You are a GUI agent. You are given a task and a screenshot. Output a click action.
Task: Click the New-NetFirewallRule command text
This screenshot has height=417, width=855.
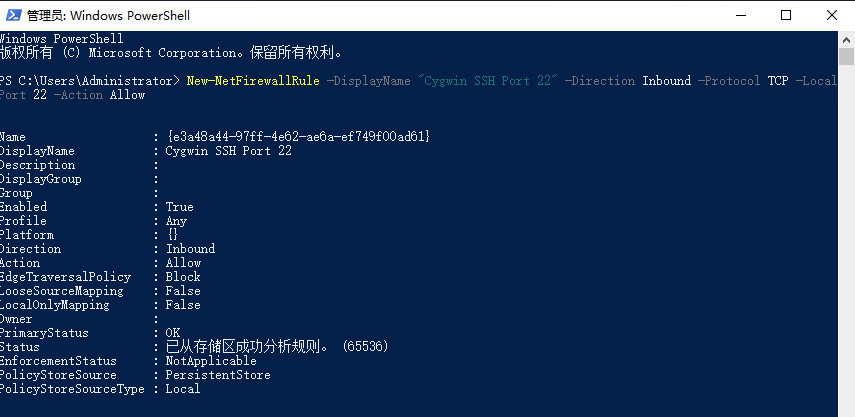pos(253,81)
